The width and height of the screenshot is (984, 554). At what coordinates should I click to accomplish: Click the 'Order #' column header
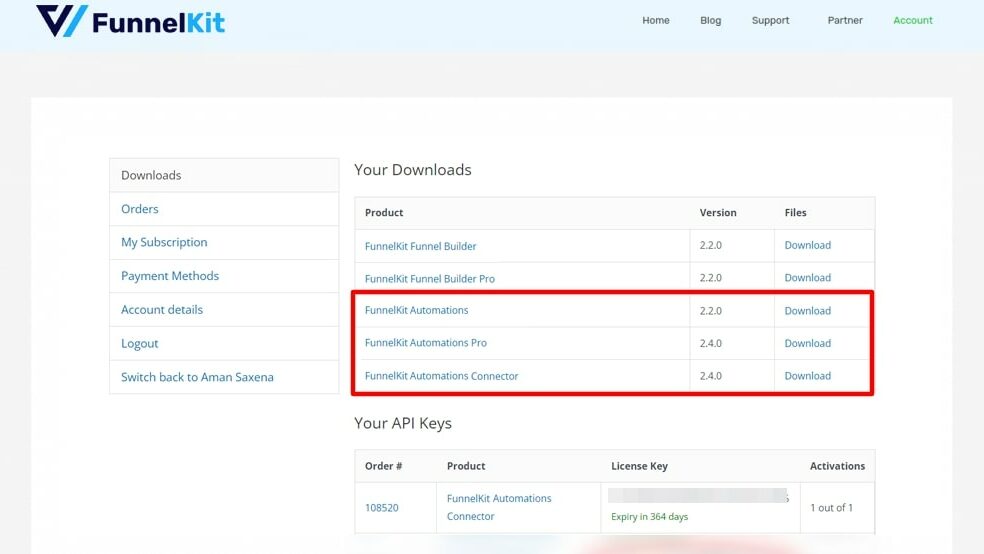pos(383,466)
